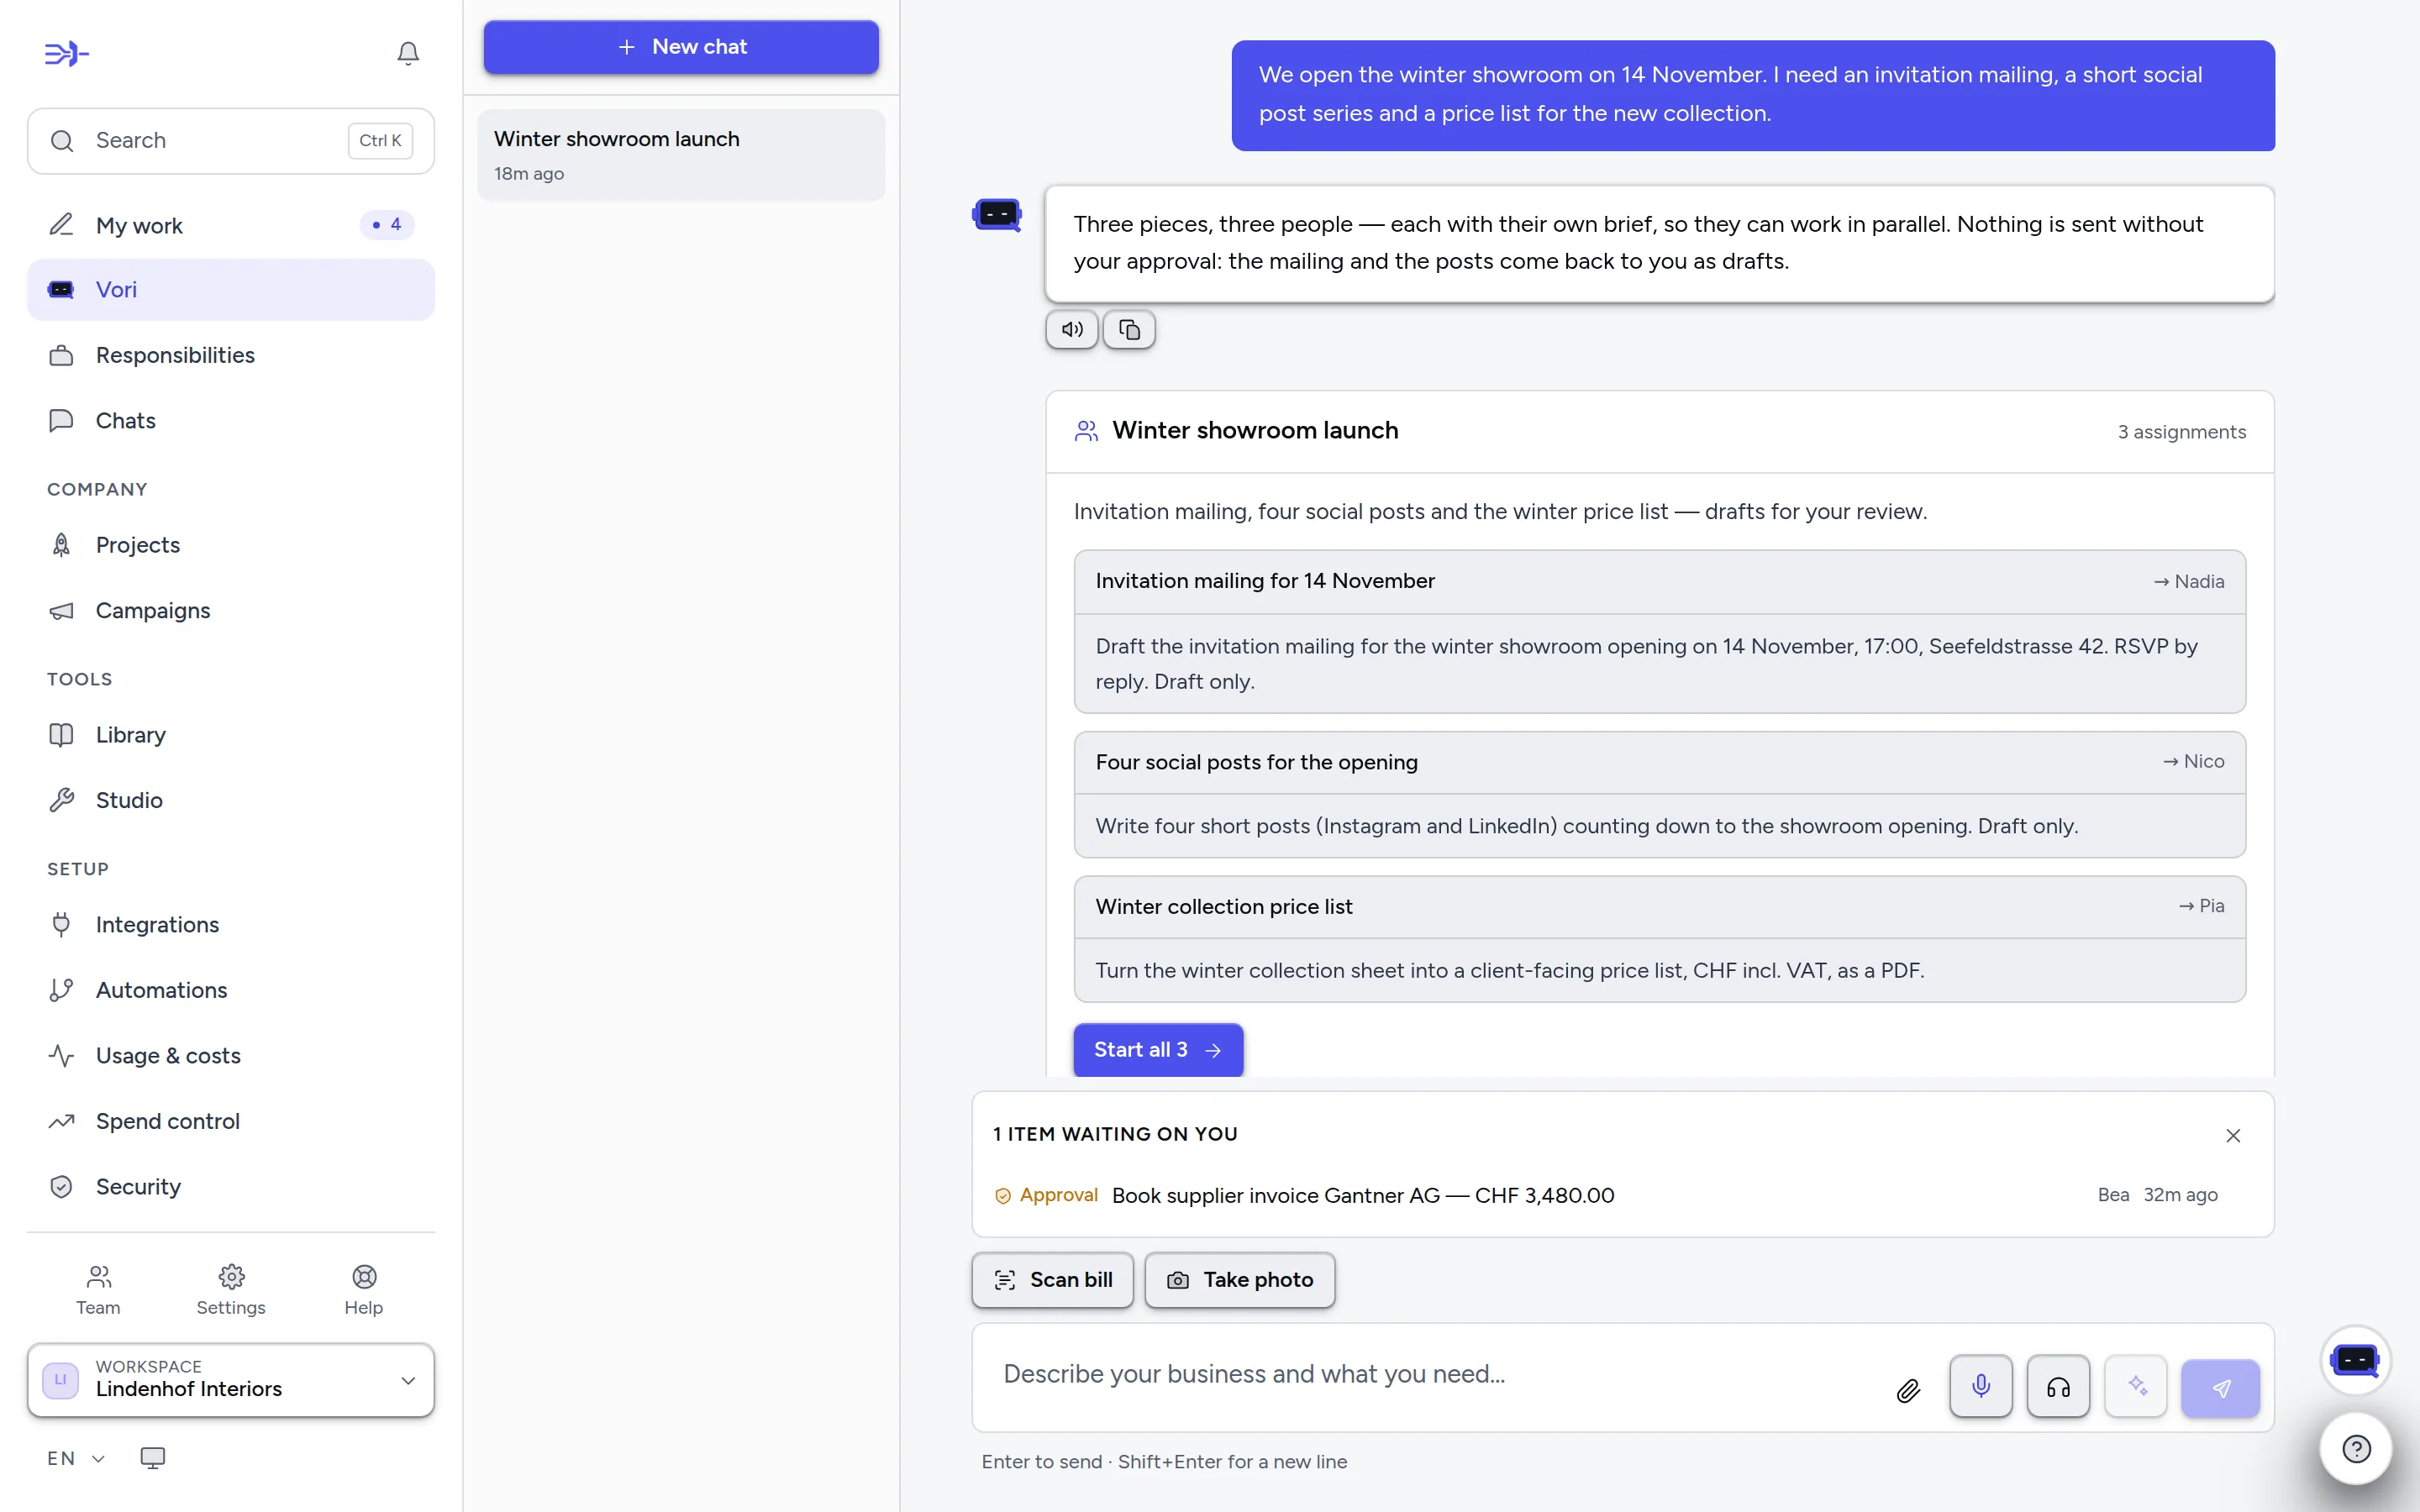Image resolution: width=2420 pixels, height=1512 pixels.
Task: Click the Scan bill button
Action: (1052, 1280)
